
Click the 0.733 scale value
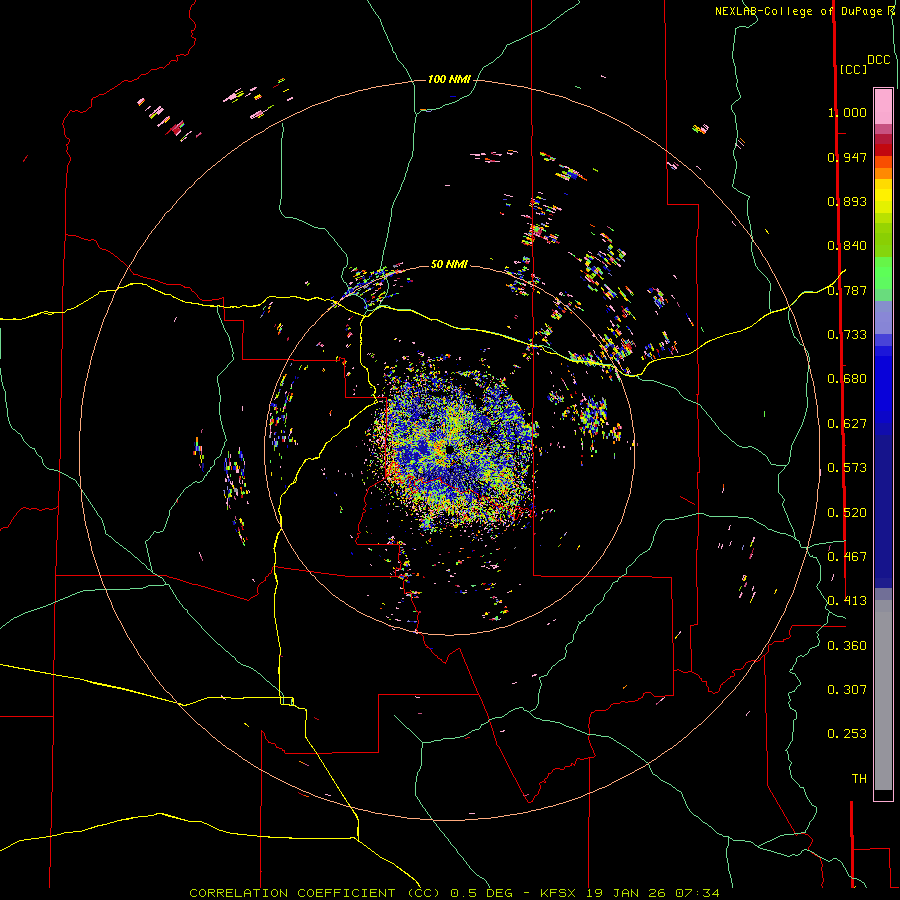[847, 335]
